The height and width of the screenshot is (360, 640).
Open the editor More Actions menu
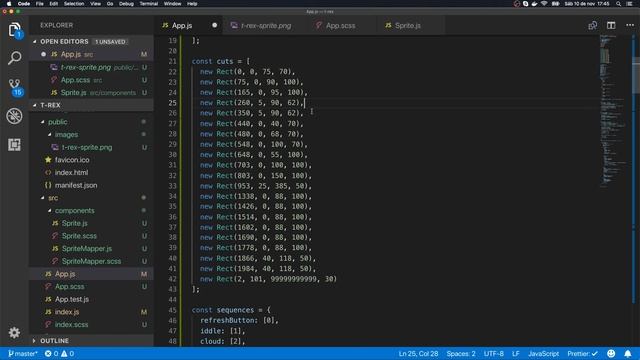(630, 25)
